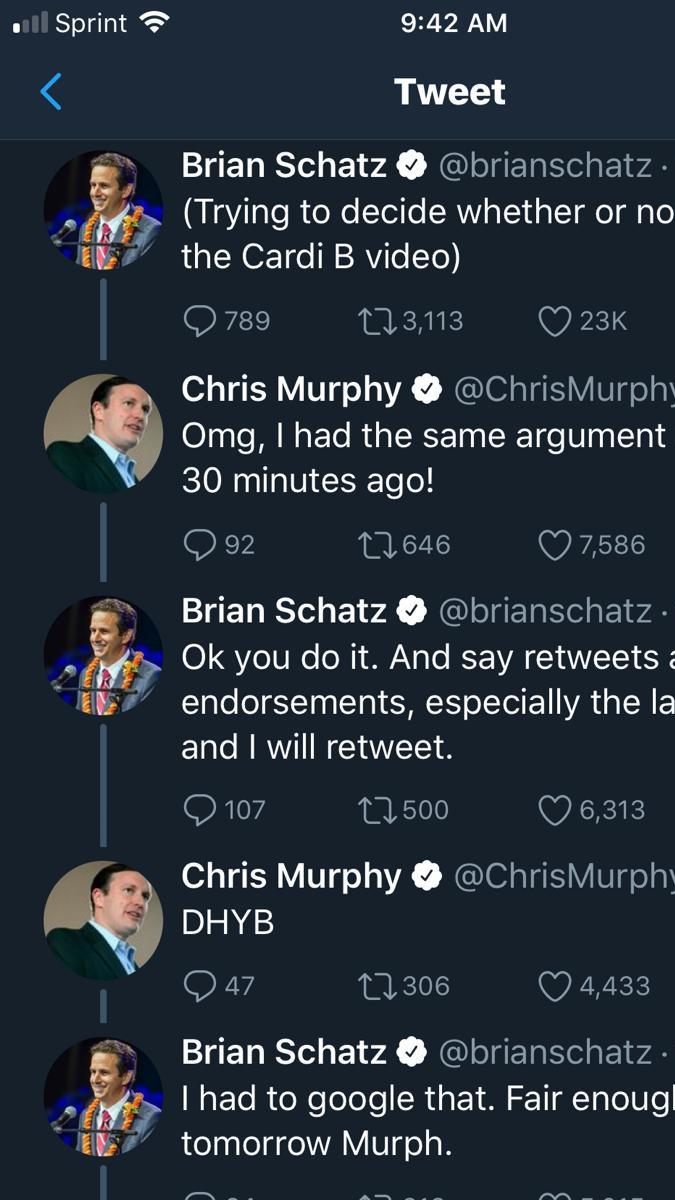
Task: Retweet the tweet with 500 retweets
Action: click(376, 809)
